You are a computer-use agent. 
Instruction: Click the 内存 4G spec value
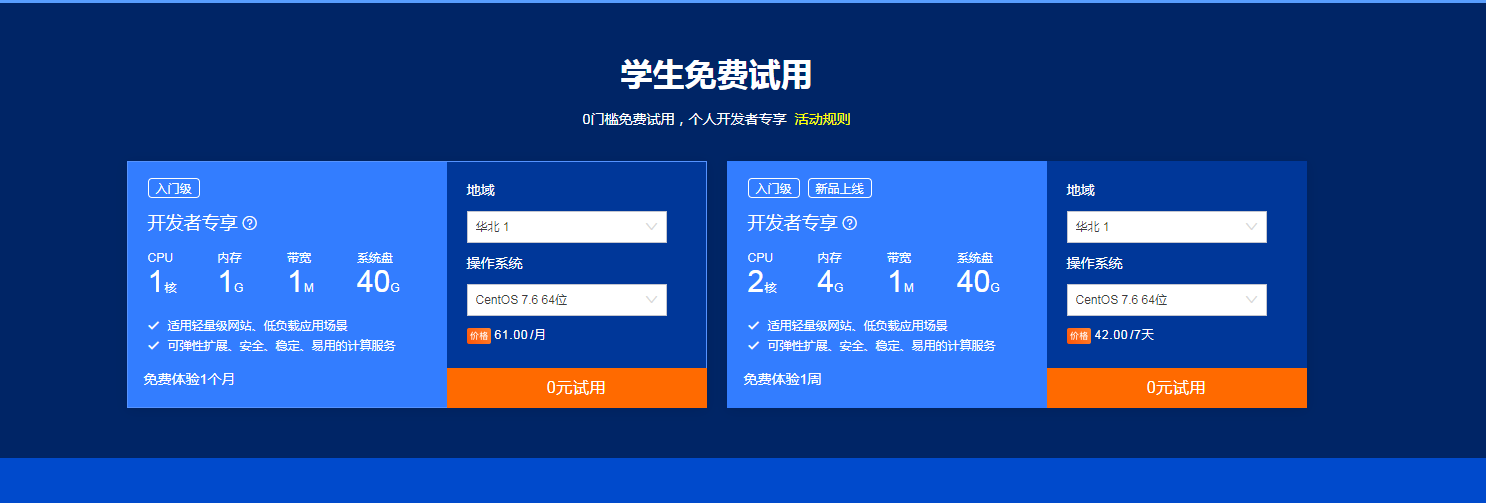coord(831,282)
